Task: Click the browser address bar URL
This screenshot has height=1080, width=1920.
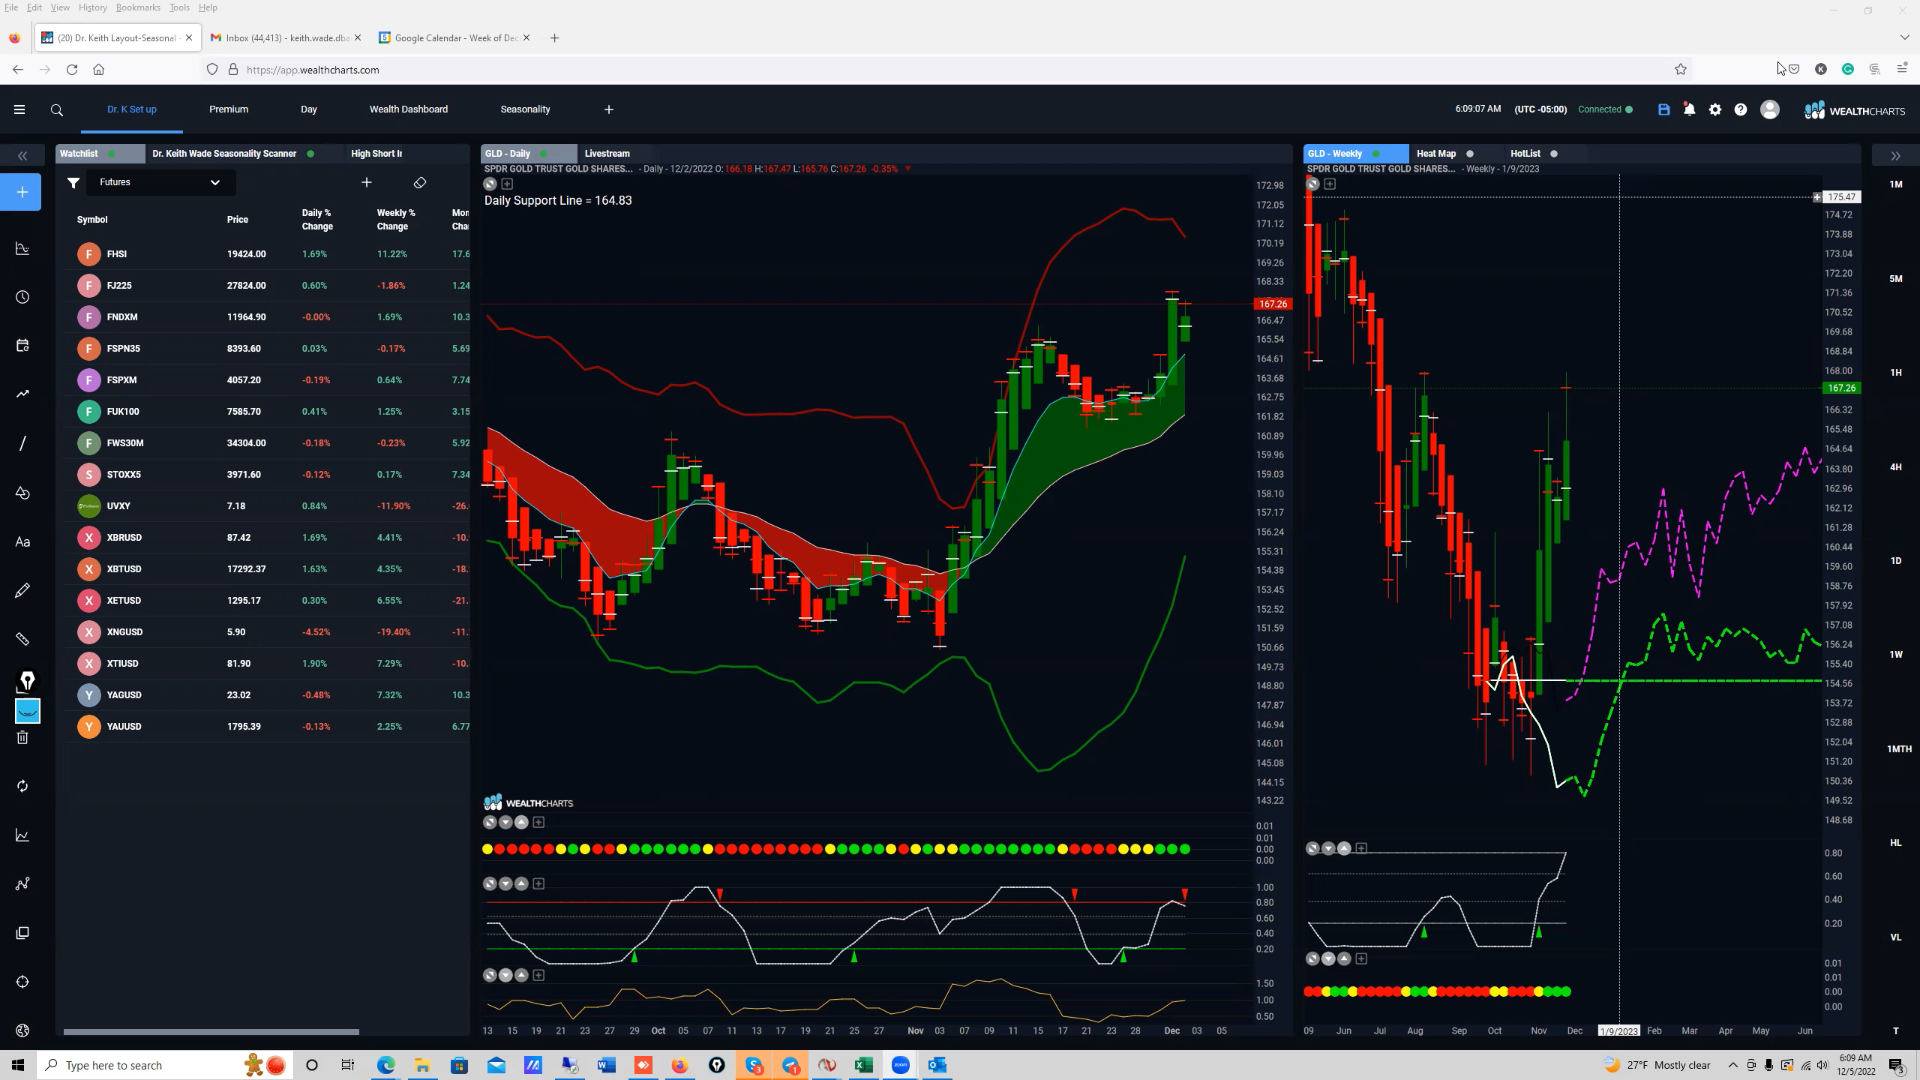Action: [312, 70]
